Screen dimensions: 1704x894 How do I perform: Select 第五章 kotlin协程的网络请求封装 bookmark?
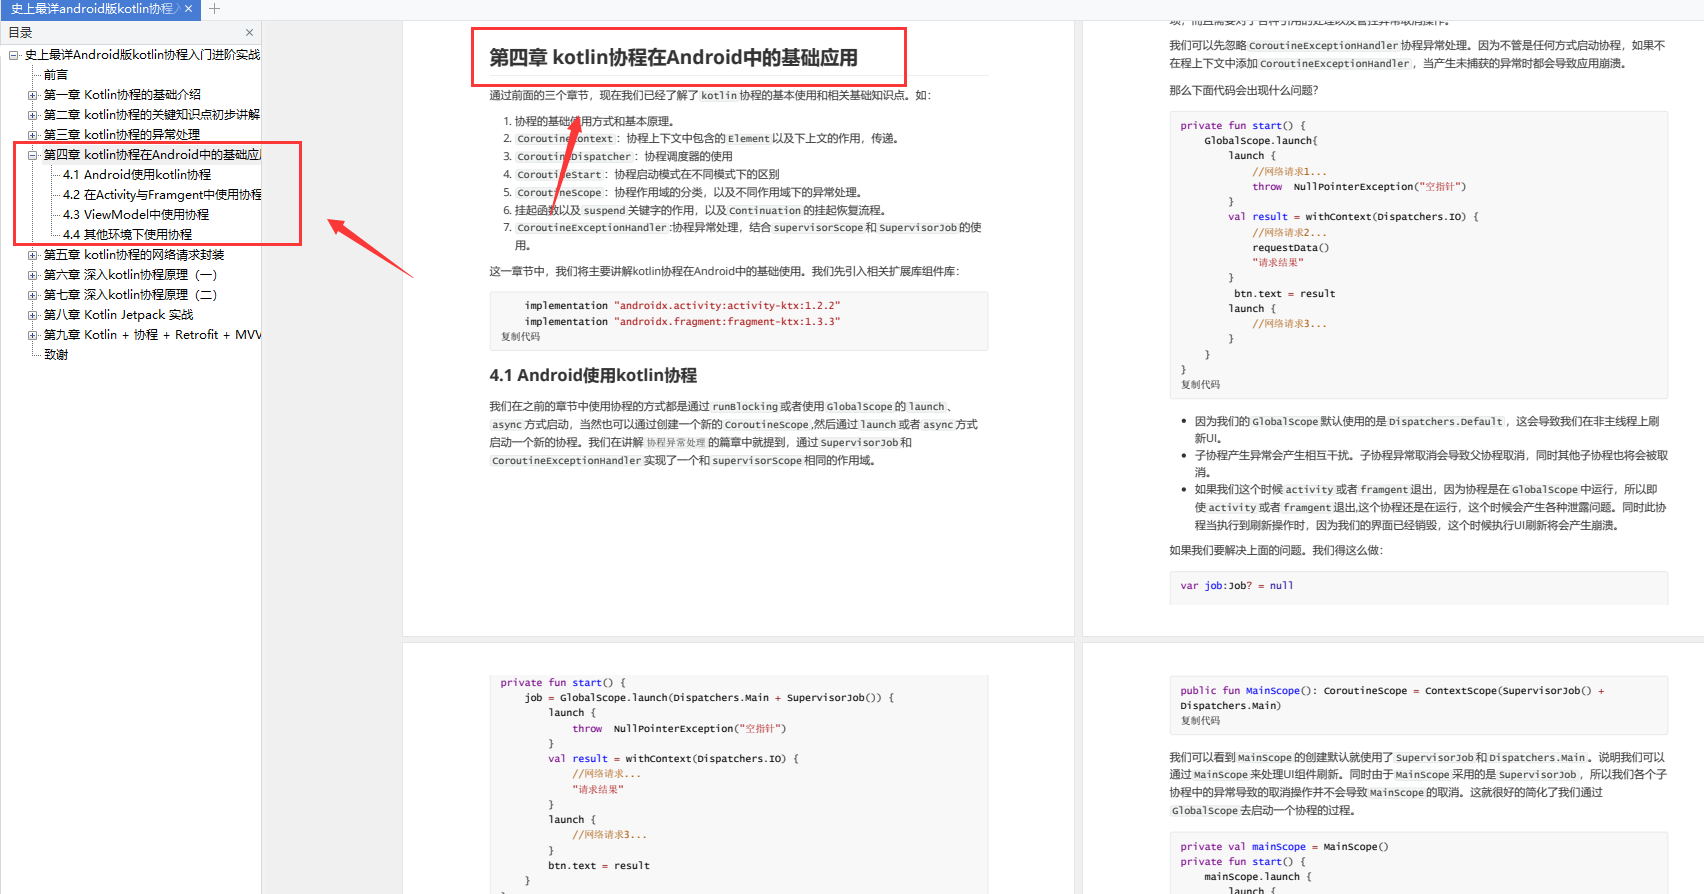pos(134,255)
